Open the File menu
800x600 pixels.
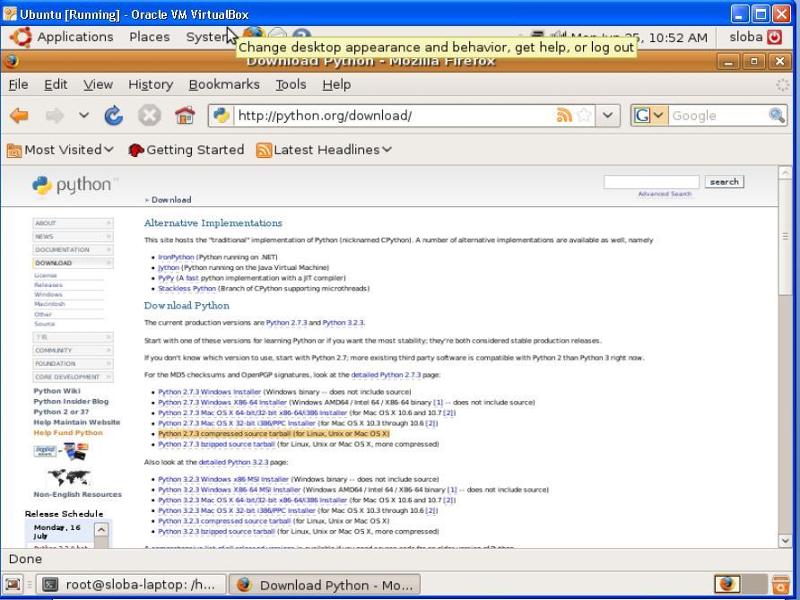18,85
